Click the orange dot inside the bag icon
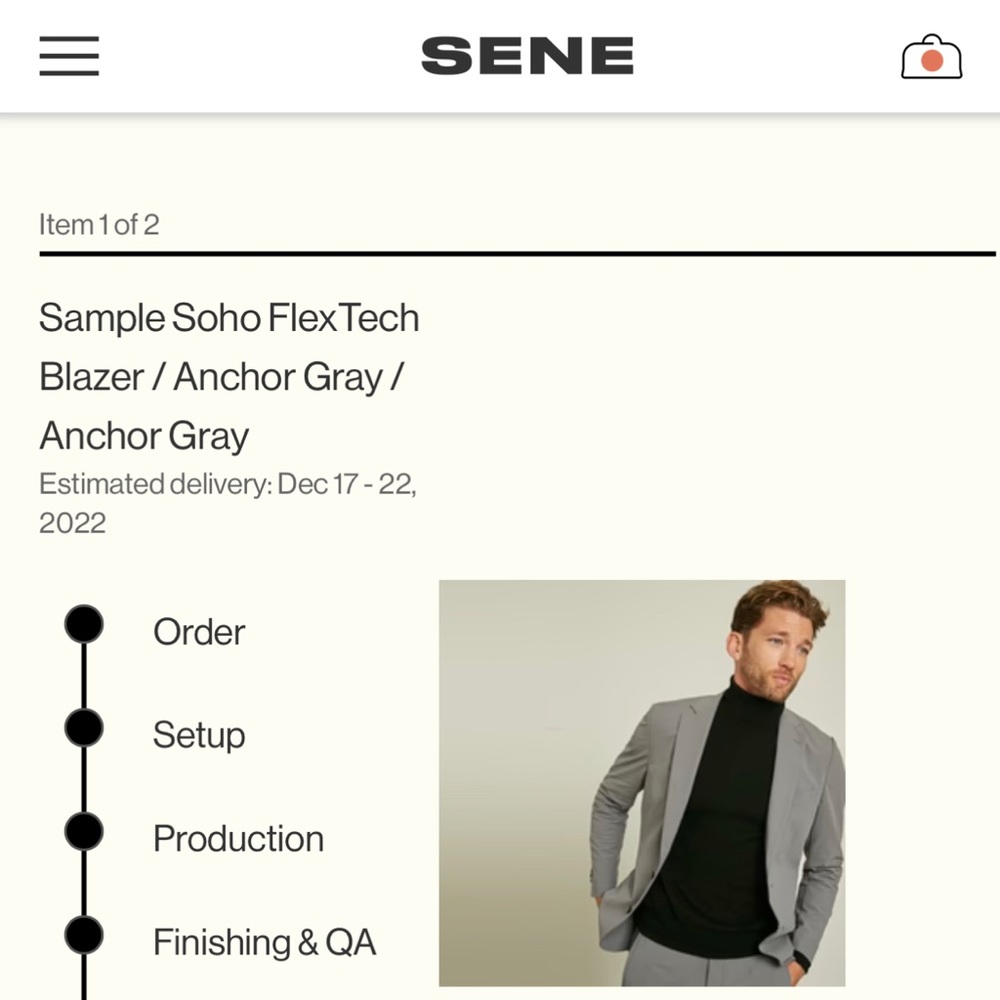This screenshot has width=1000, height=1000. 931,62
